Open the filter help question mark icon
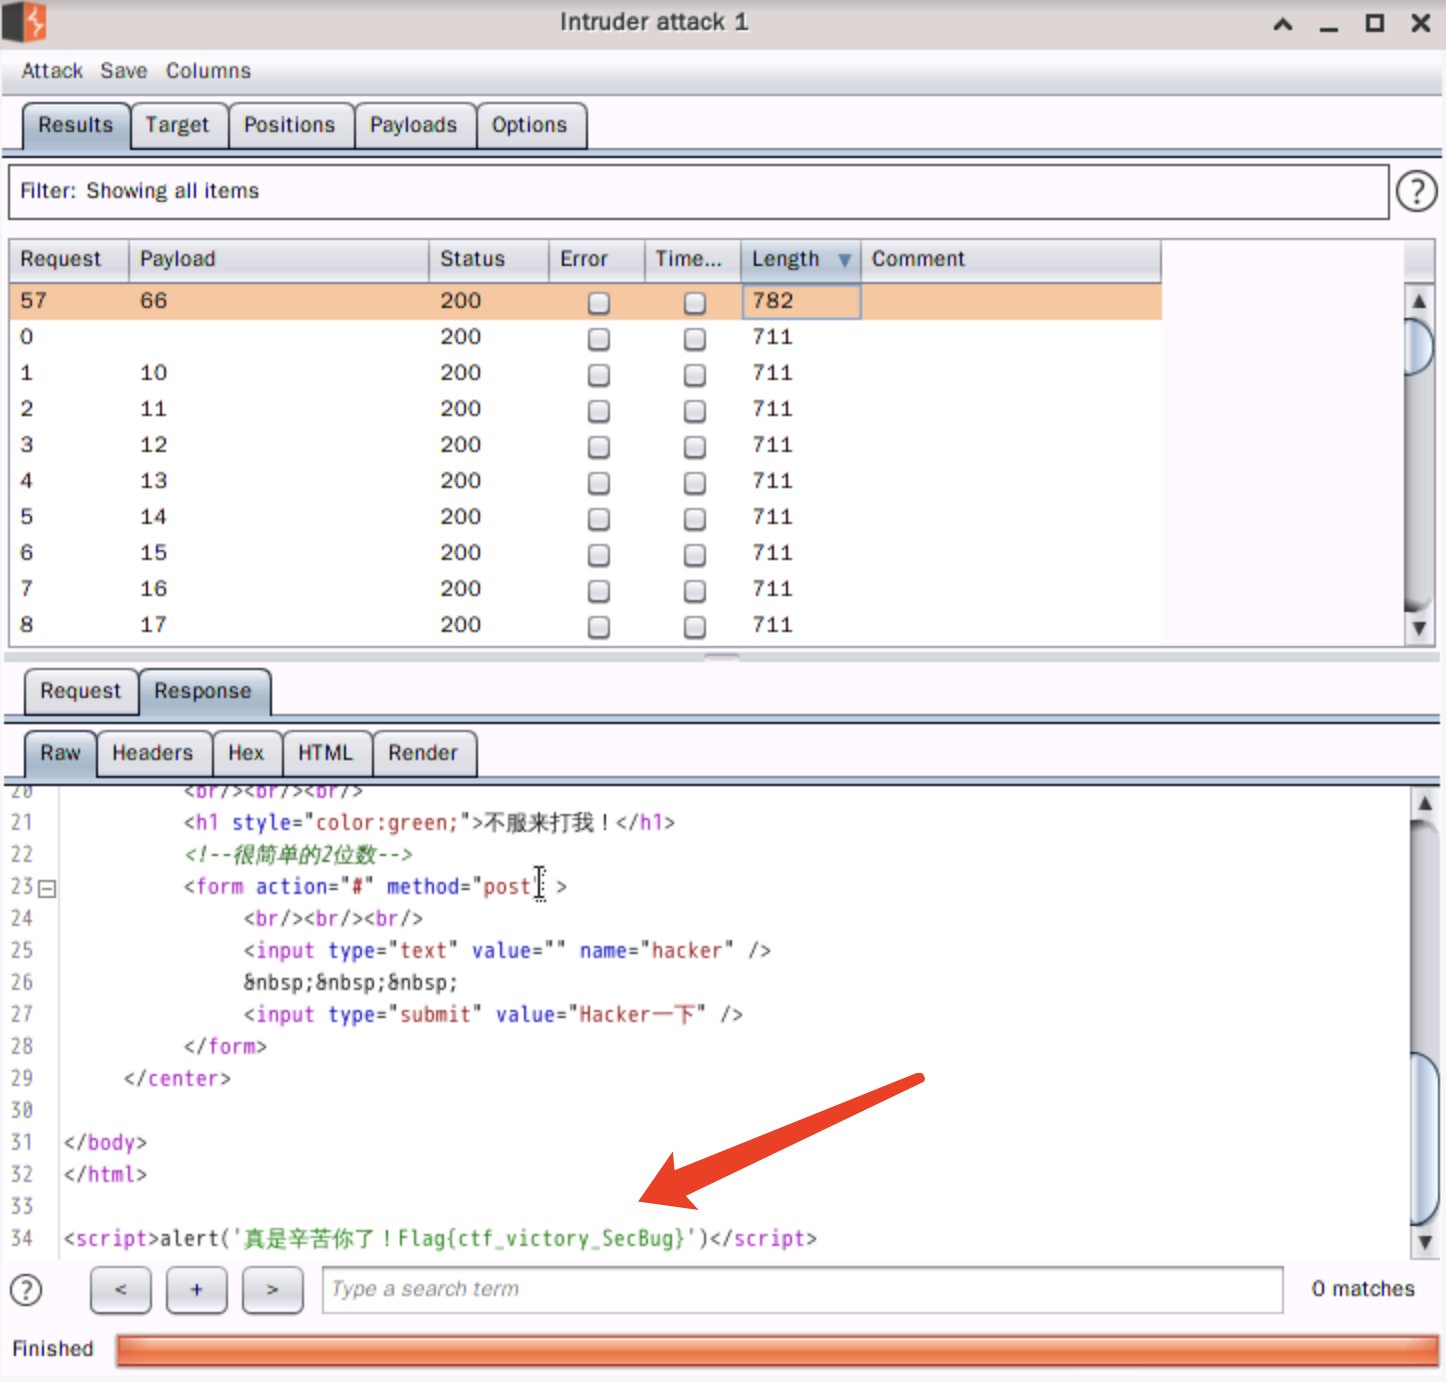 click(x=1416, y=191)
